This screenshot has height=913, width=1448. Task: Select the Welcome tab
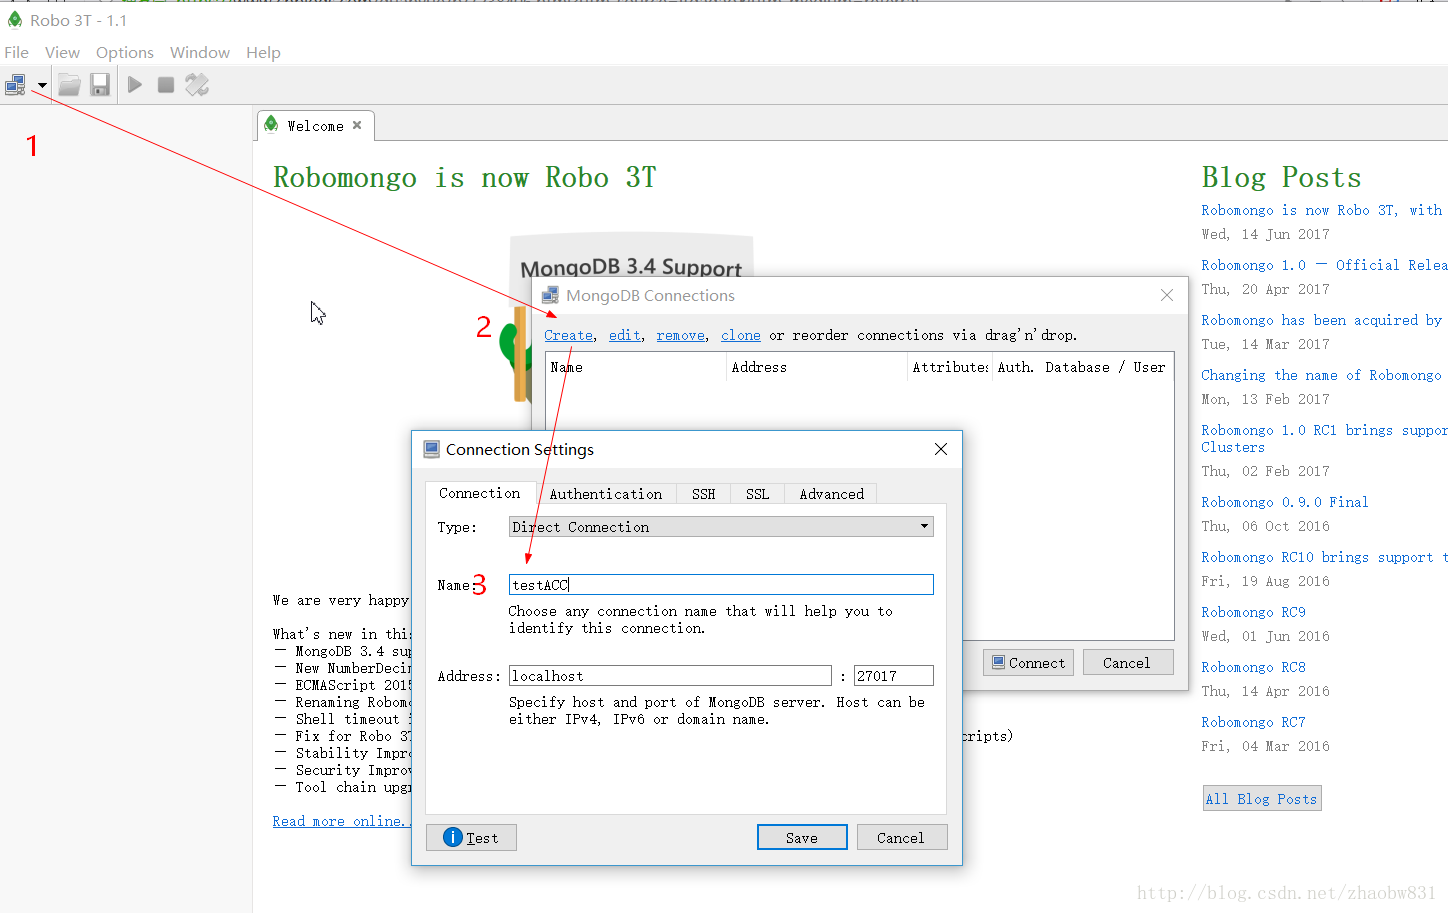click(x=315, y=126)
